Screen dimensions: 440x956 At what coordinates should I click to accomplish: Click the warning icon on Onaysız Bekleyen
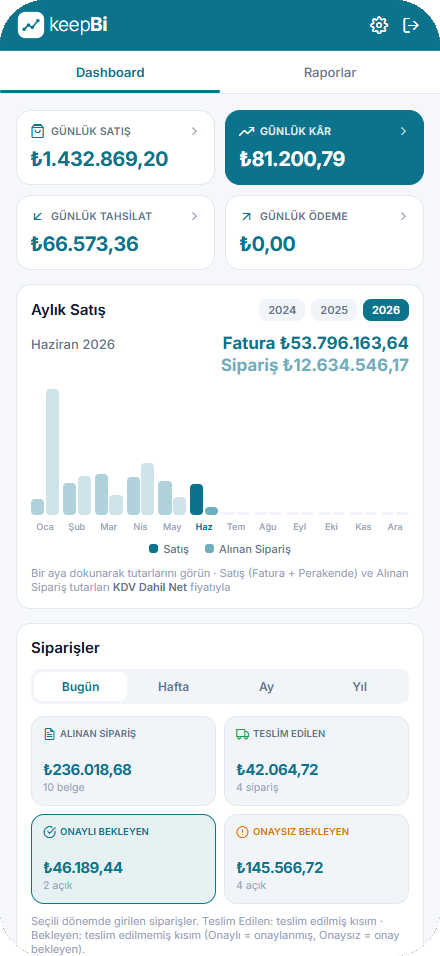point(242,832)
